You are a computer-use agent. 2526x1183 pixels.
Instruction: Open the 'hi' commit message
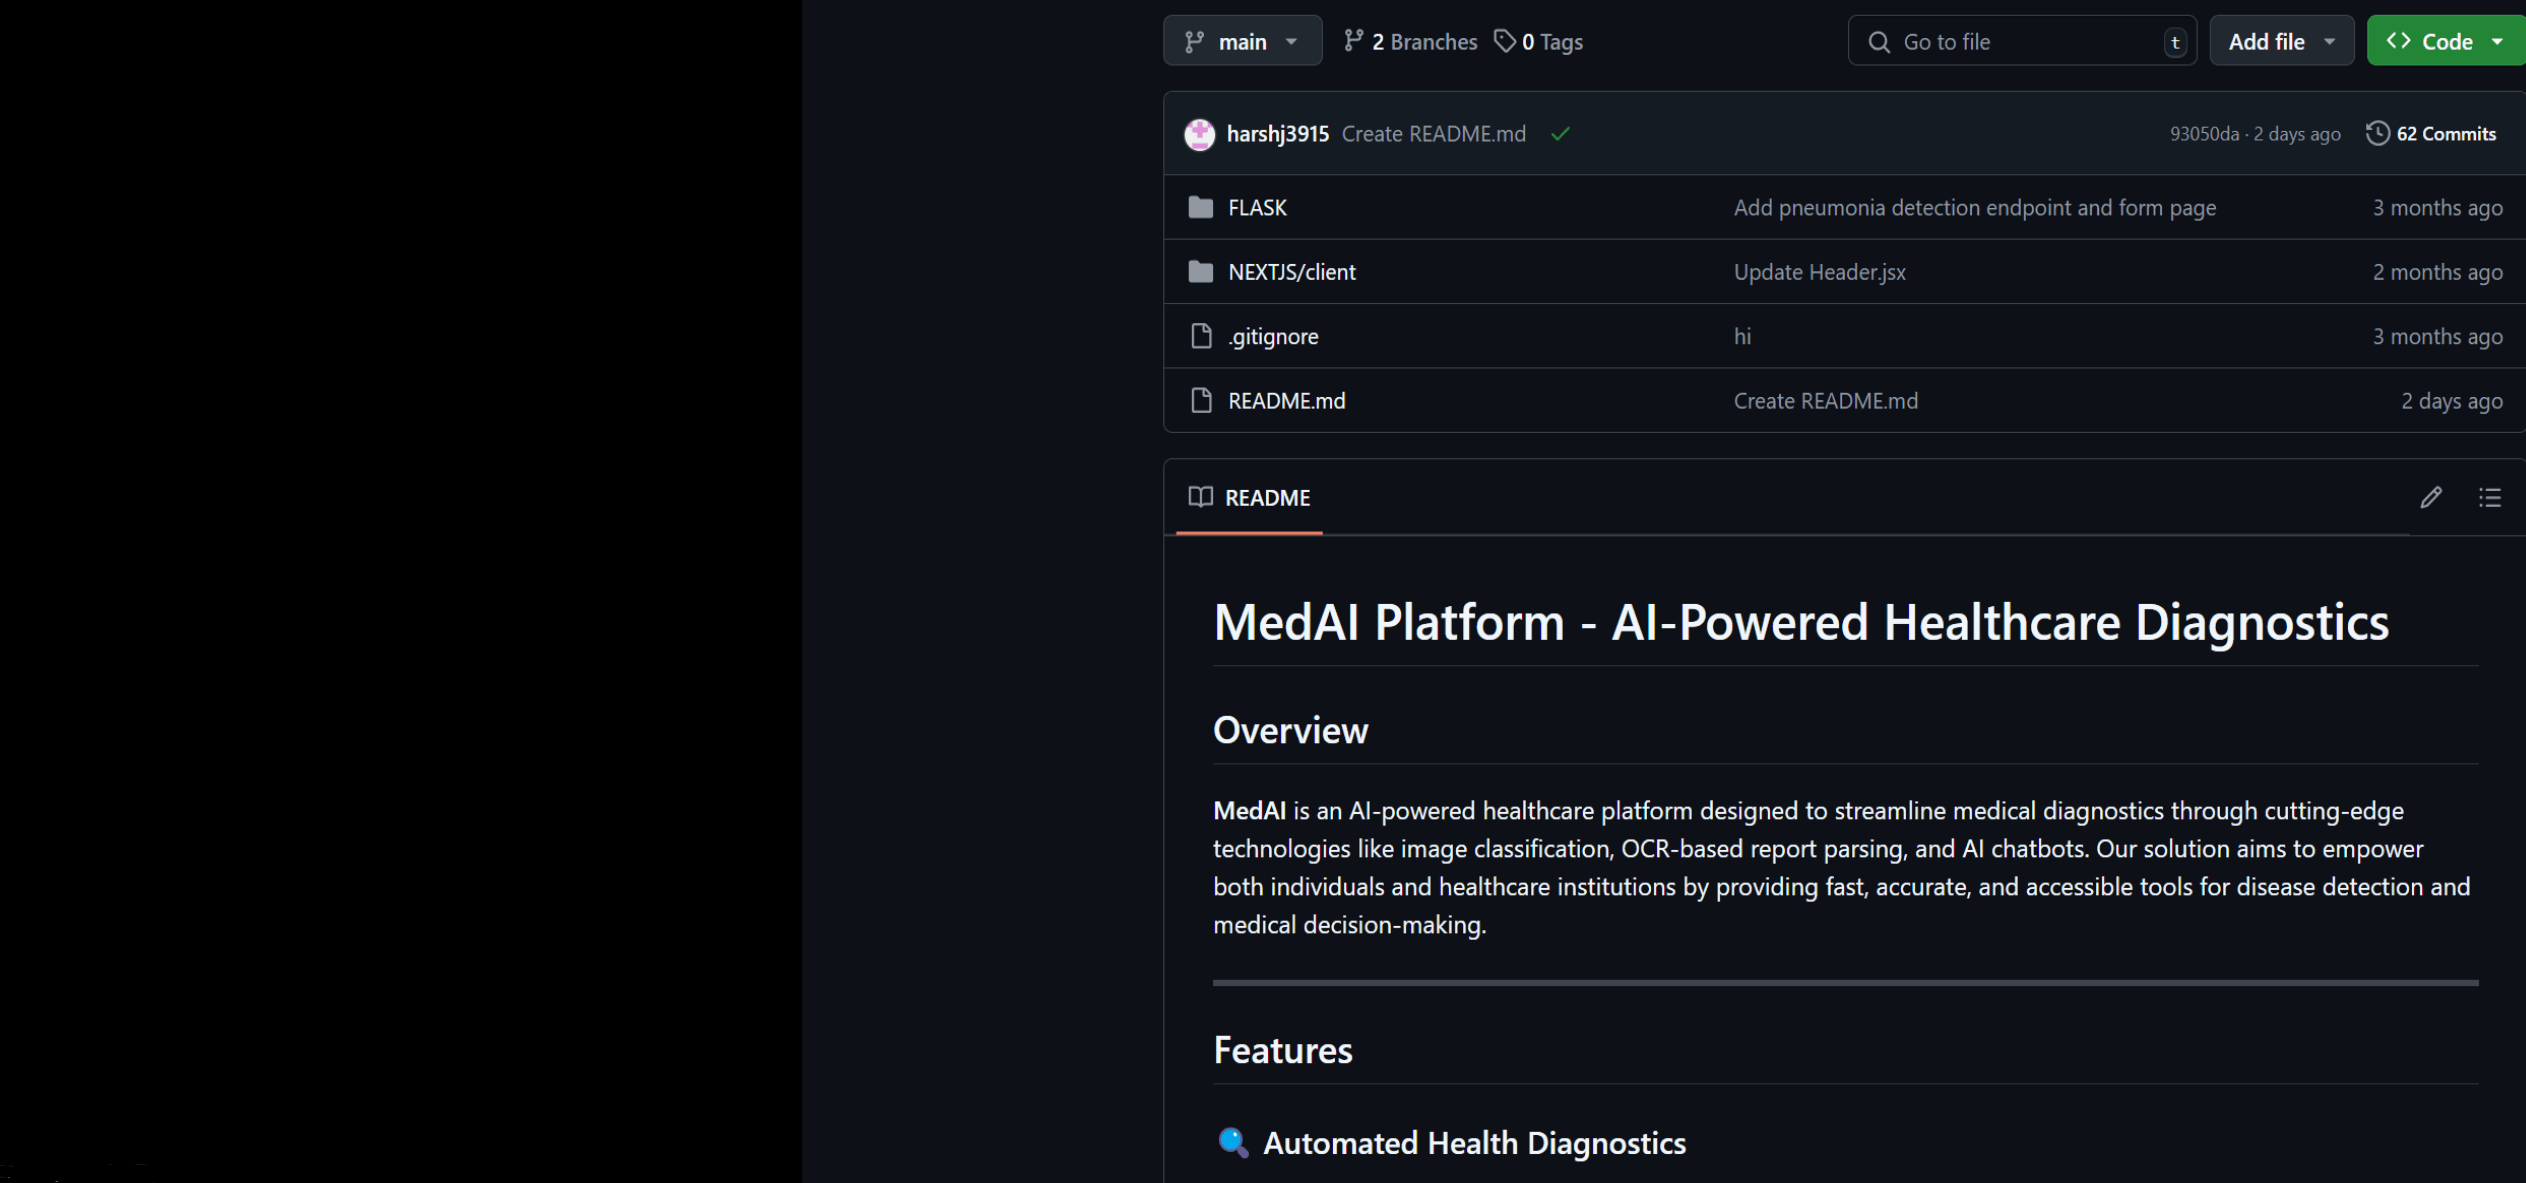click(1742, 336)
